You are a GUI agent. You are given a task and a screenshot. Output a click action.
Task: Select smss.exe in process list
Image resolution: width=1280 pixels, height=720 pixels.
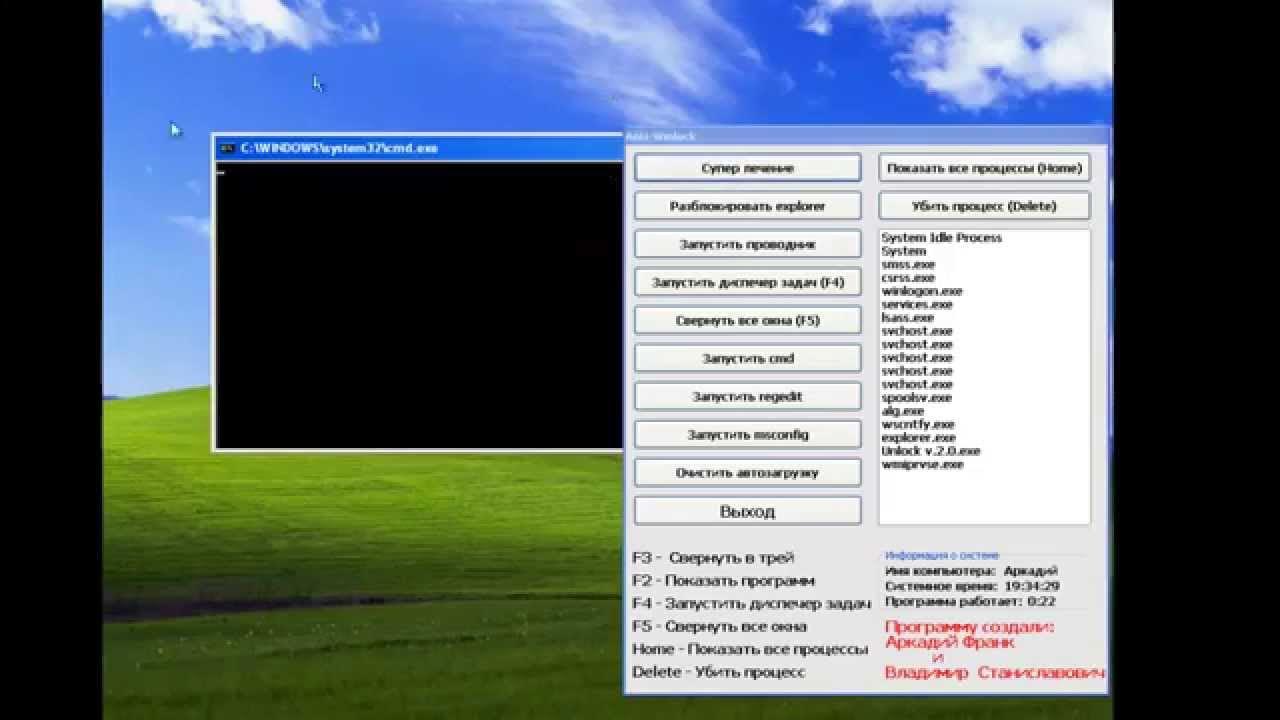point(908,264)
